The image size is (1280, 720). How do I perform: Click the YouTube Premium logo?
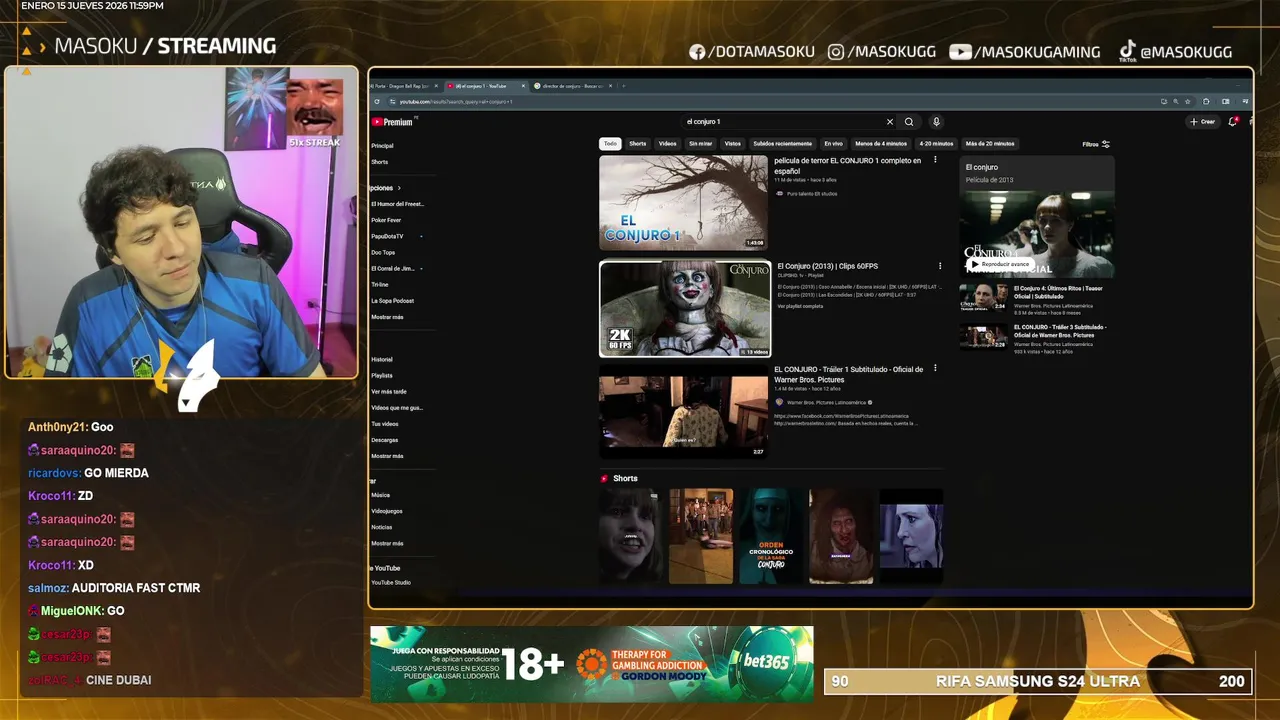(392, 122)
